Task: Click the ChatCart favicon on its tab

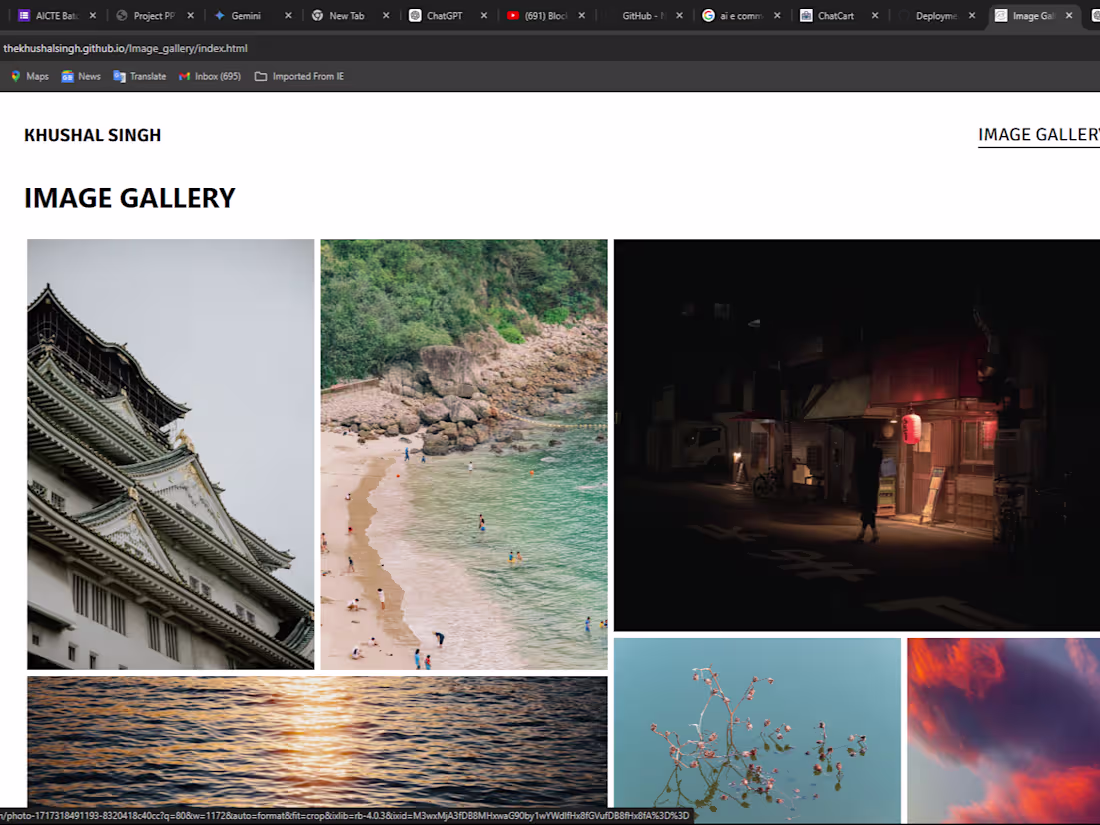Action: 805,15
